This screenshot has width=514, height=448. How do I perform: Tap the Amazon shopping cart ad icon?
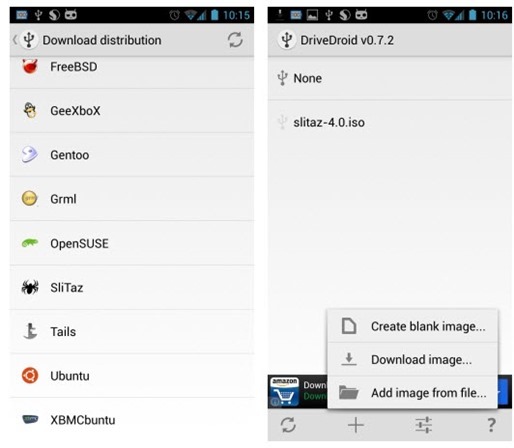point(284,391)
